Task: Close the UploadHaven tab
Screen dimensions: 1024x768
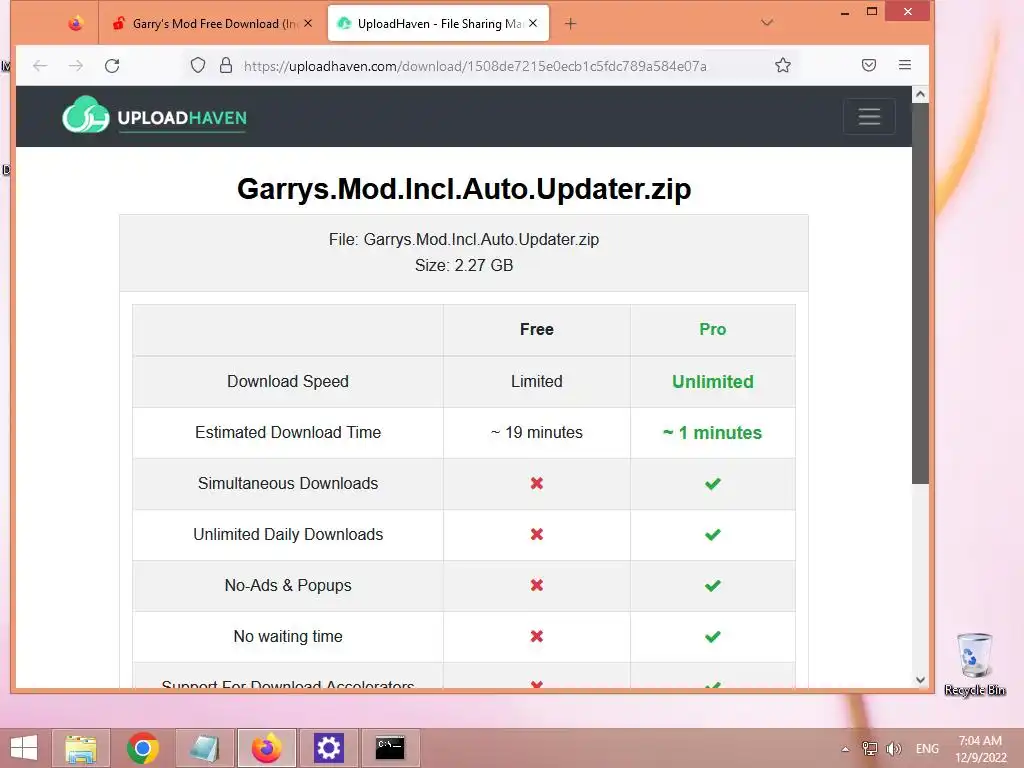Action: 533,24
